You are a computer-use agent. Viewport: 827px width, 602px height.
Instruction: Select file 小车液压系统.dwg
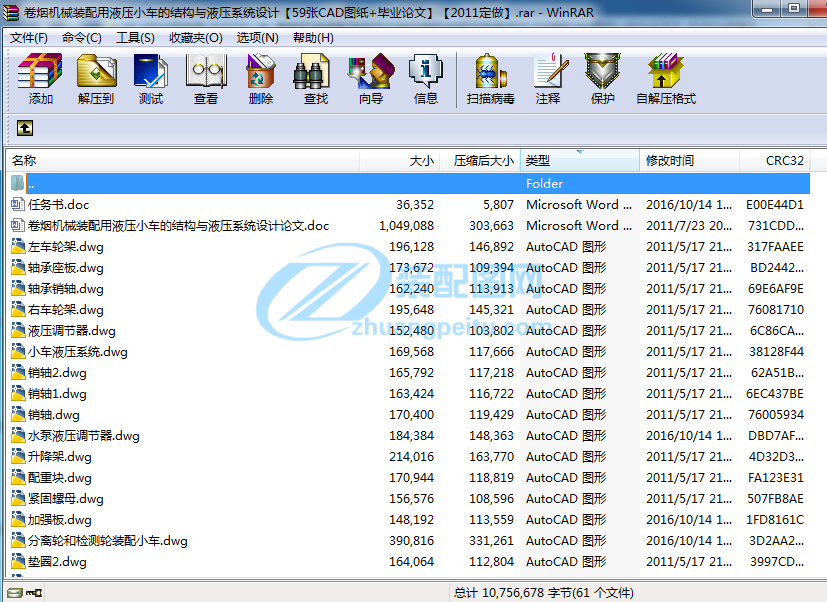(78, 352)
